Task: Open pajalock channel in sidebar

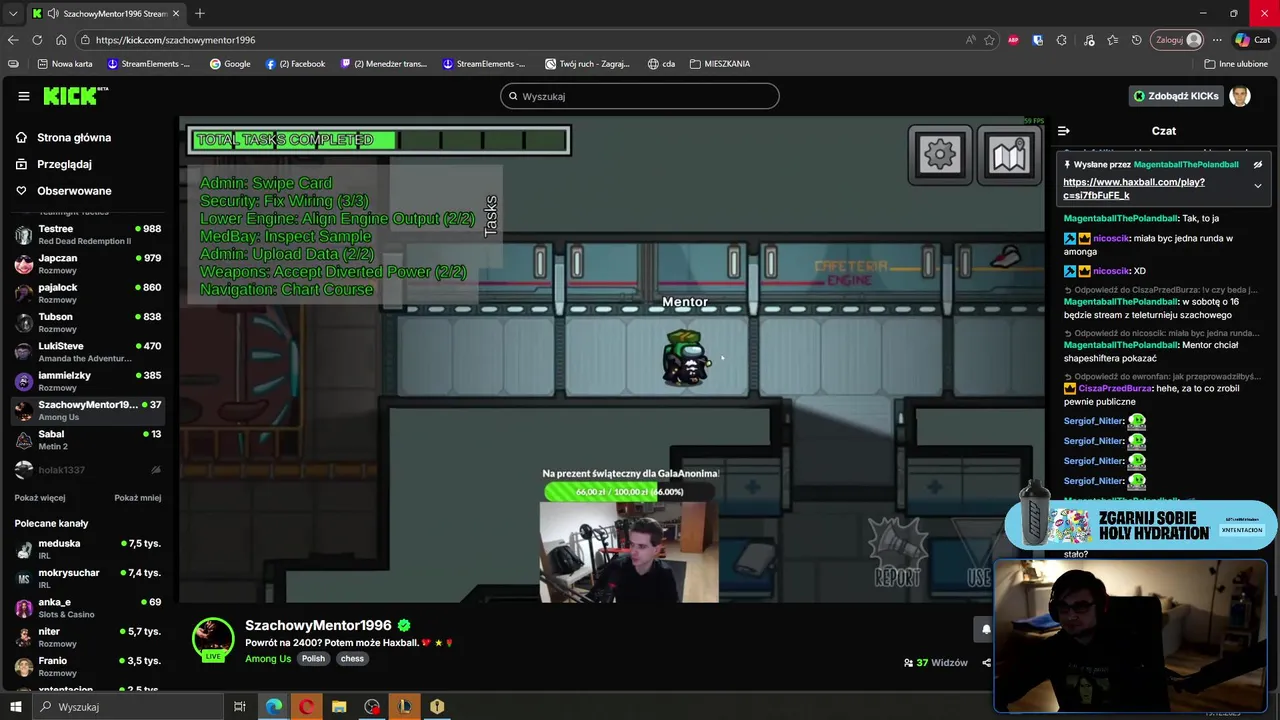Action: click(x=88, y=293)
